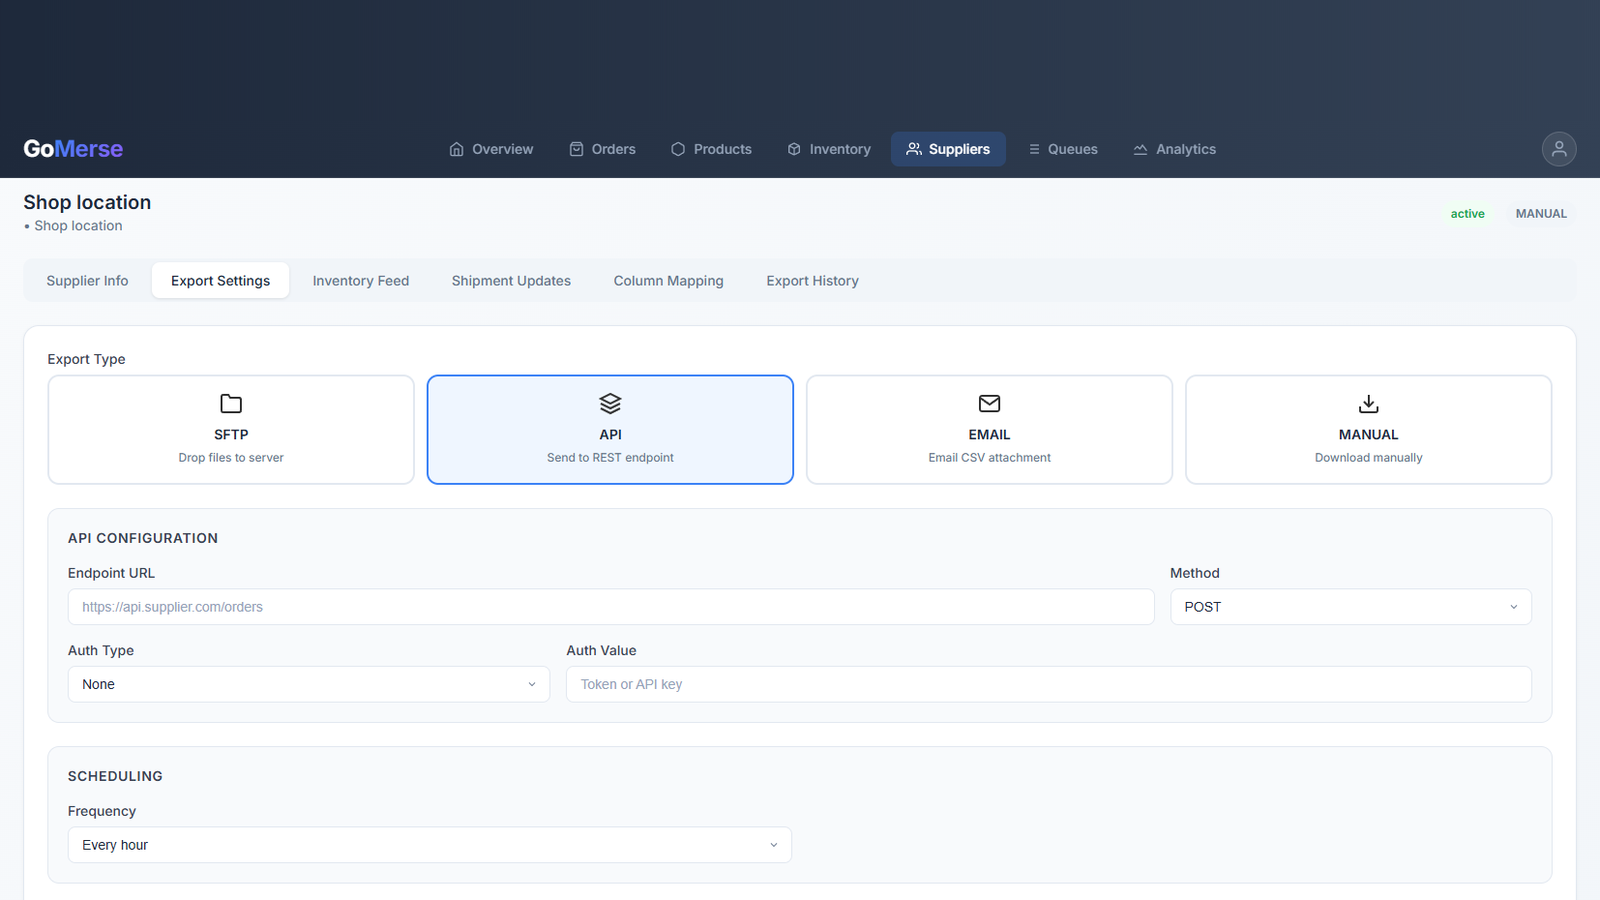Click the Export Type label
This screenshot has height=900, width=1600.
pos(86,359)
